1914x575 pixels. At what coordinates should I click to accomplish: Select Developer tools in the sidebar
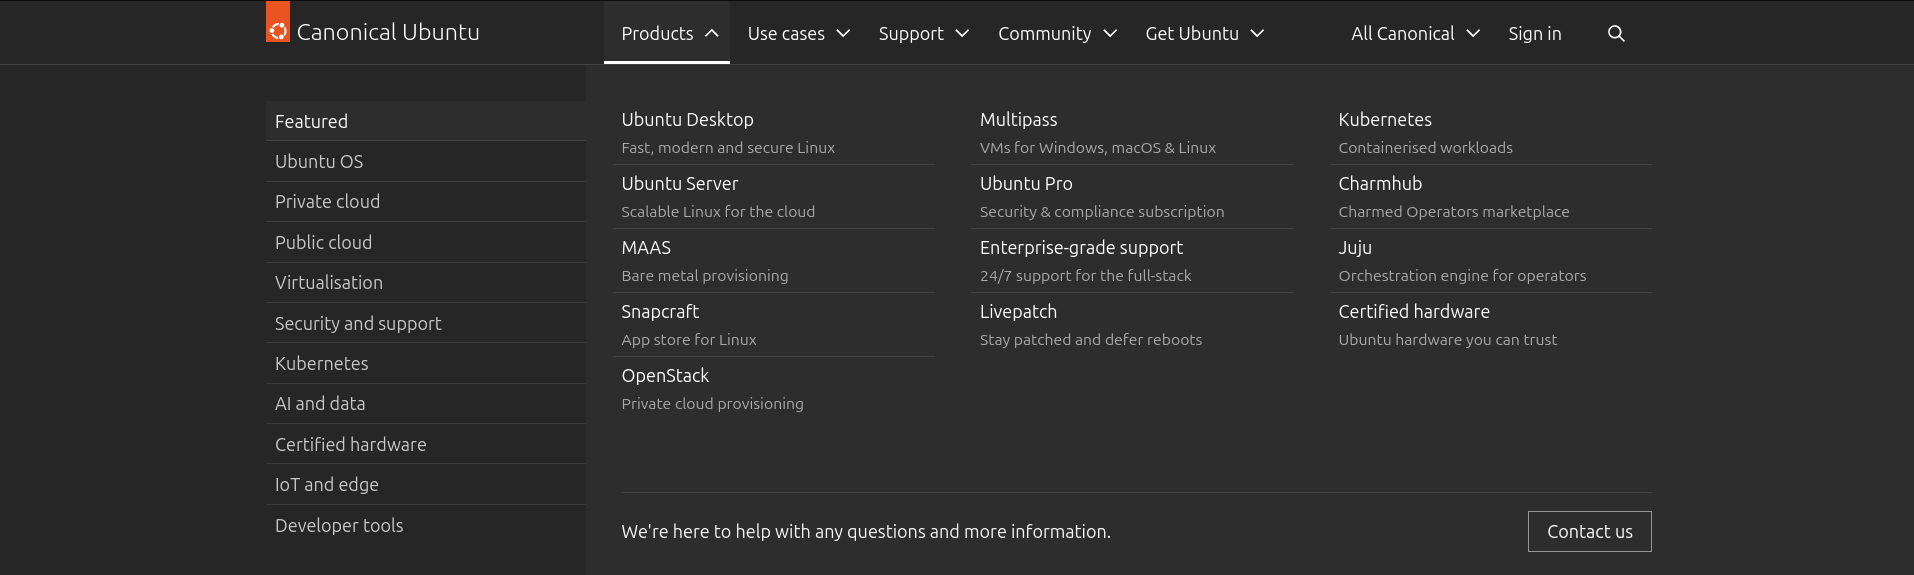pos(426,525)
